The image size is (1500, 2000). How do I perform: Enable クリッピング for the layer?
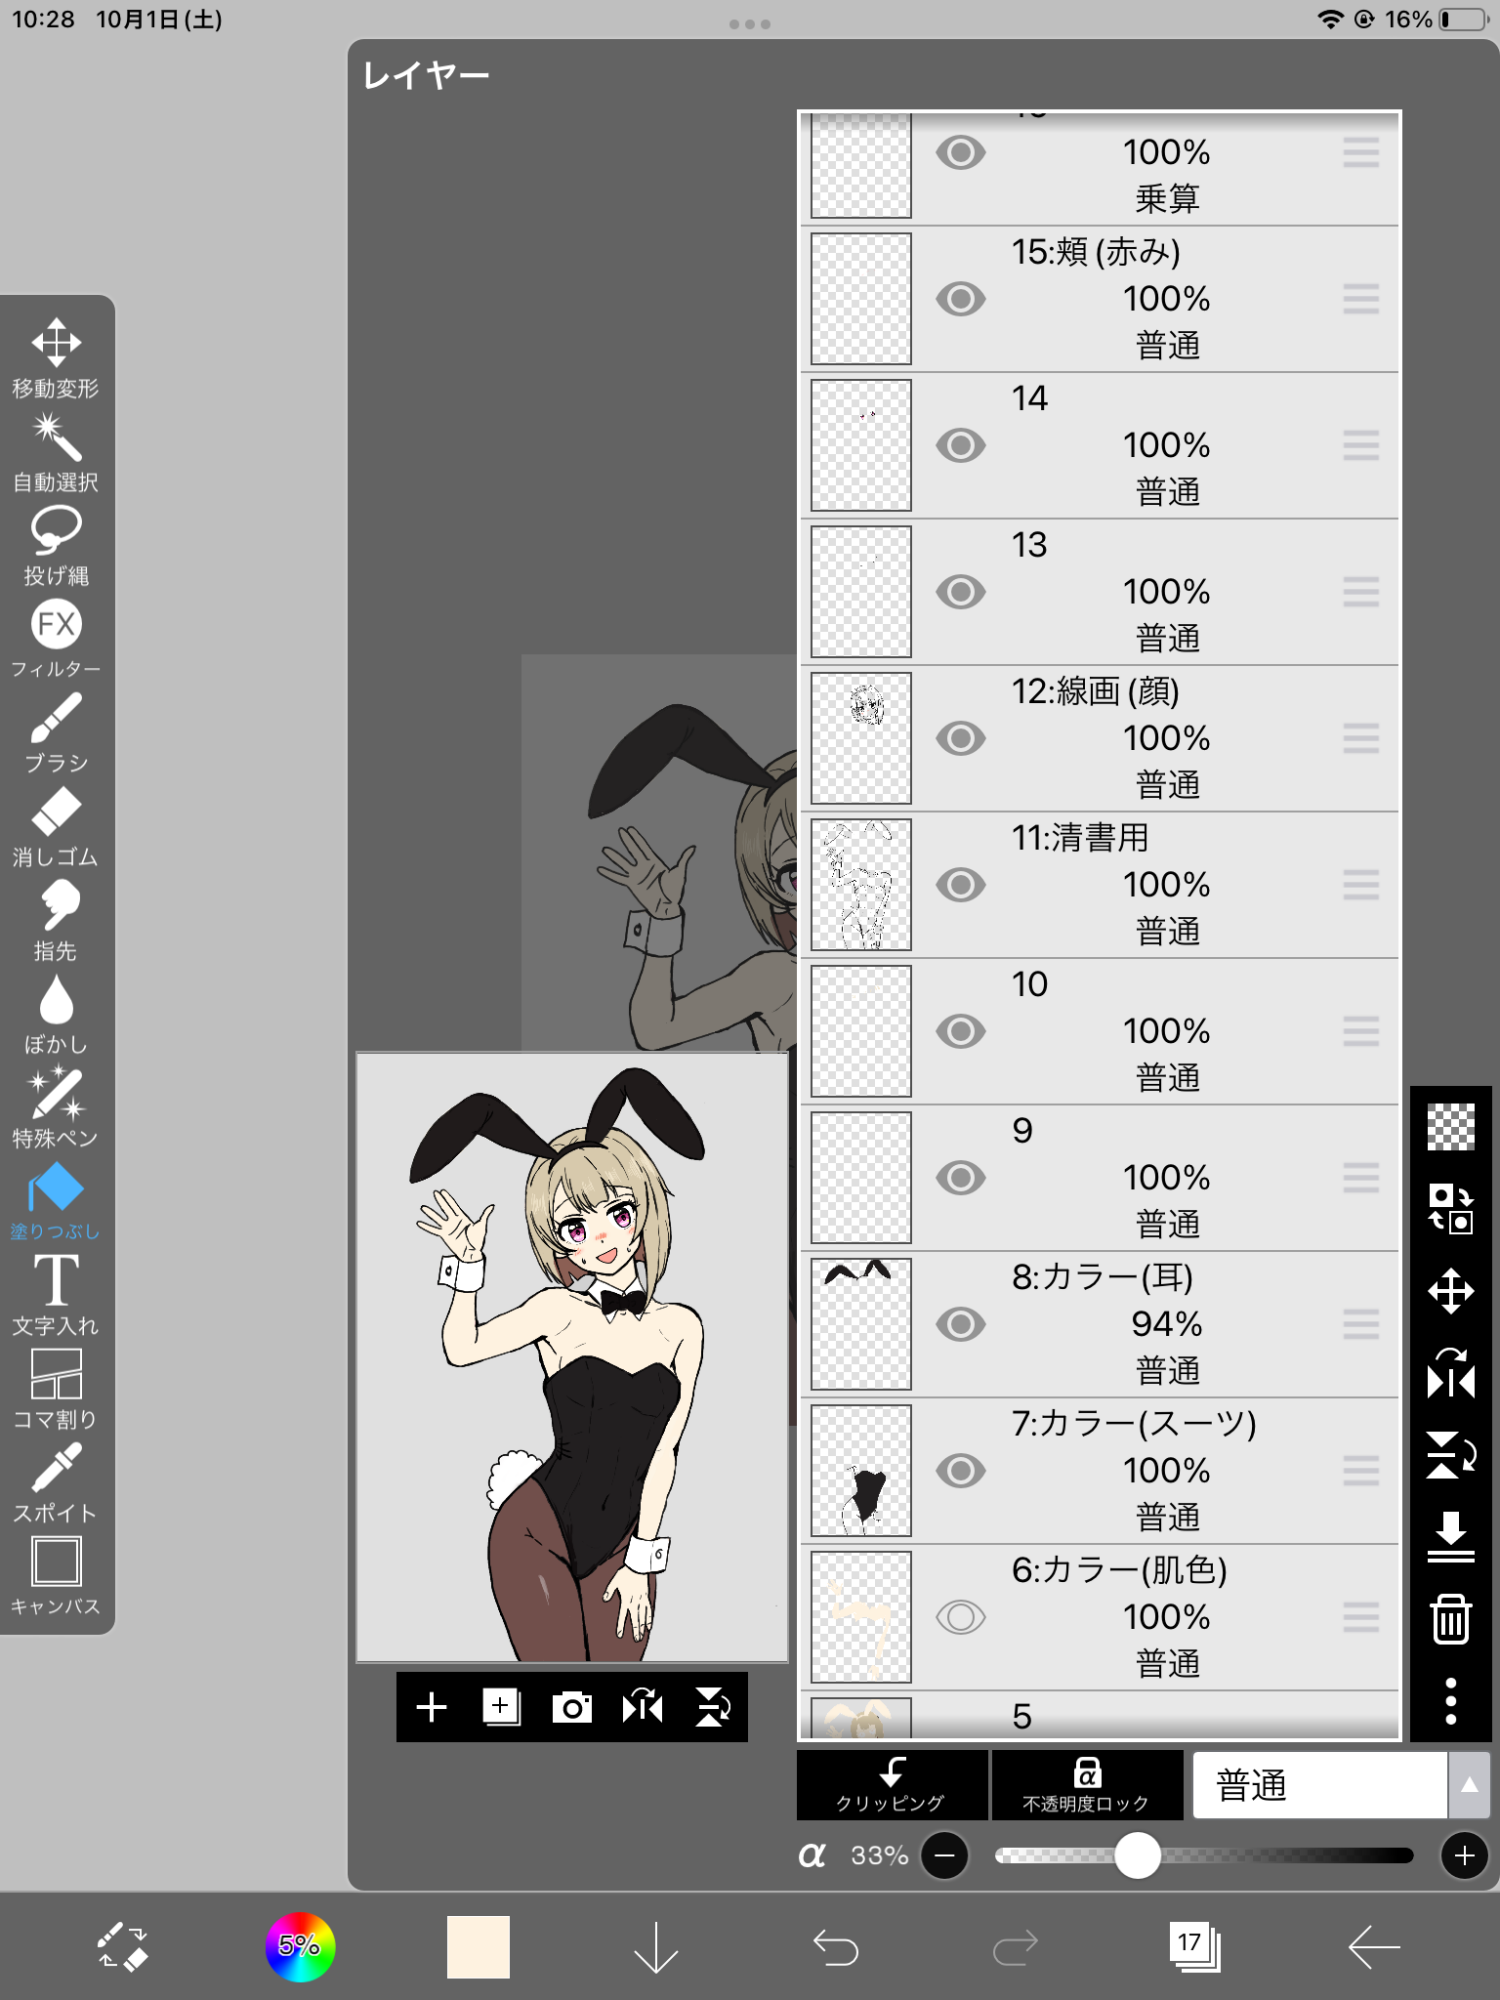(891, 1785)
